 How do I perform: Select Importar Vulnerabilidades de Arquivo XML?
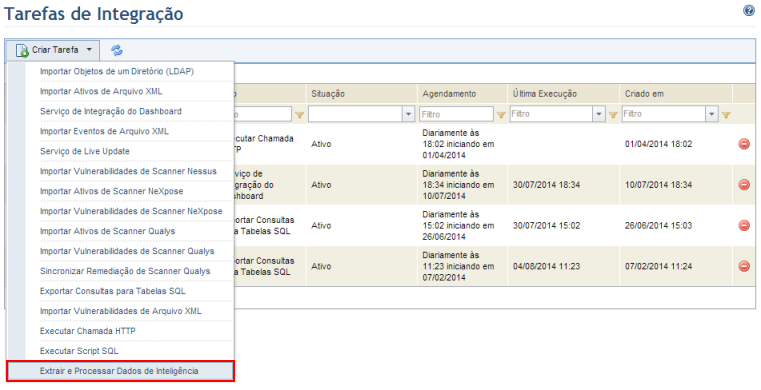(121, 311)
